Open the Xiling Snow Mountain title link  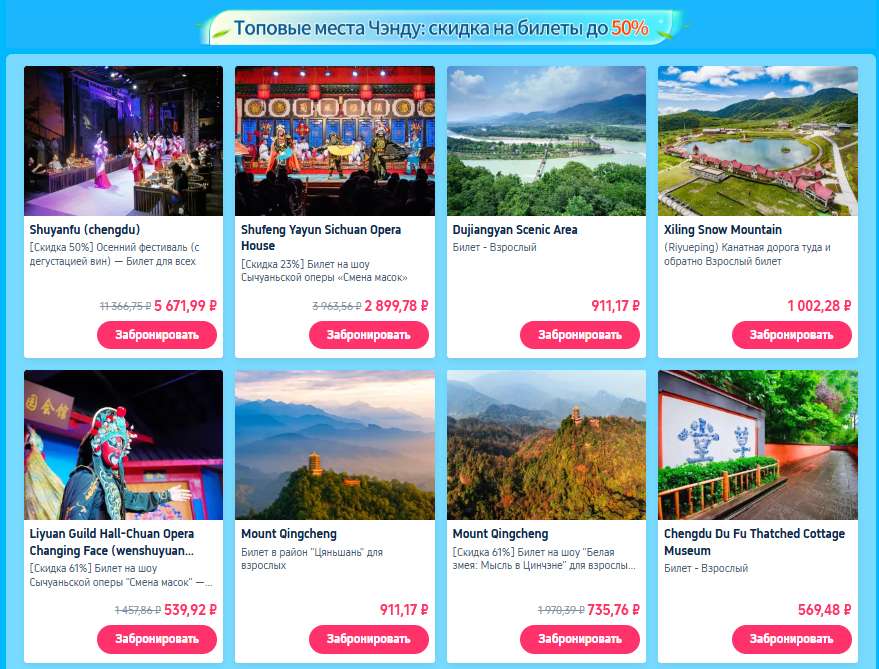coord(723,229)
